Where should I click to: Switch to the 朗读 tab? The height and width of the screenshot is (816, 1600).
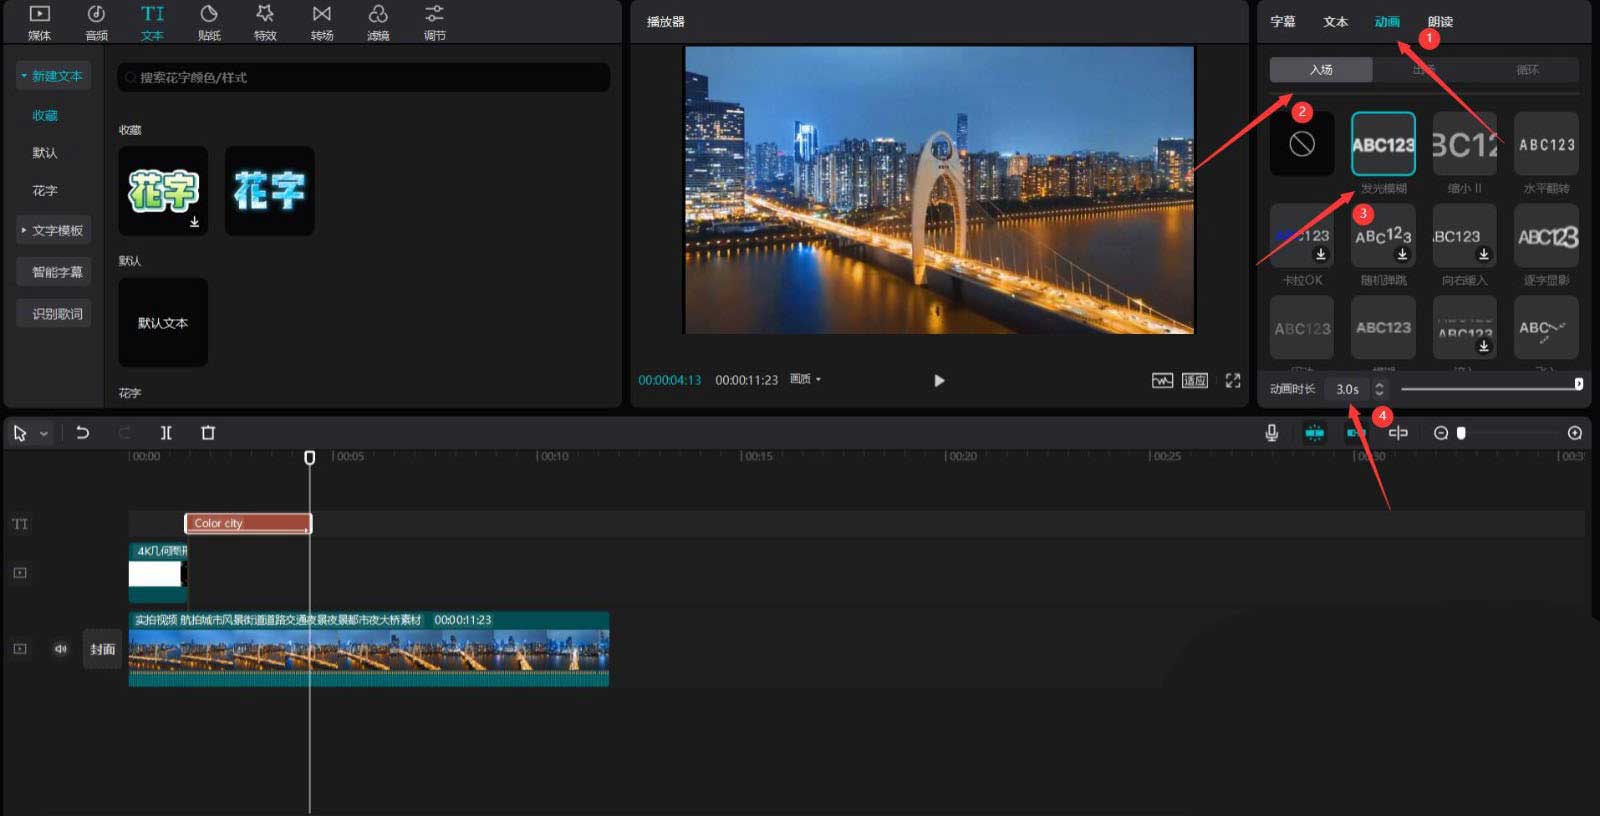pyautogui.click(x=1440, y=22)
